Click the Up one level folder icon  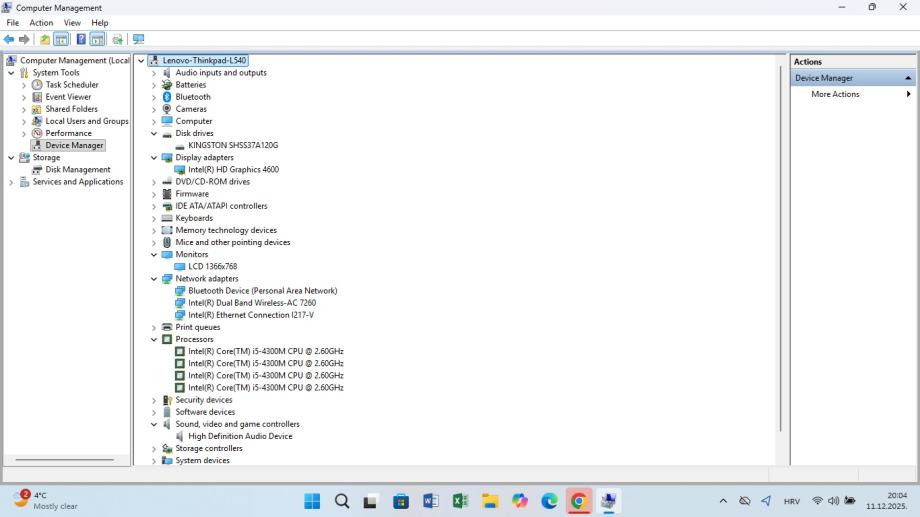[x=45, y=39]
